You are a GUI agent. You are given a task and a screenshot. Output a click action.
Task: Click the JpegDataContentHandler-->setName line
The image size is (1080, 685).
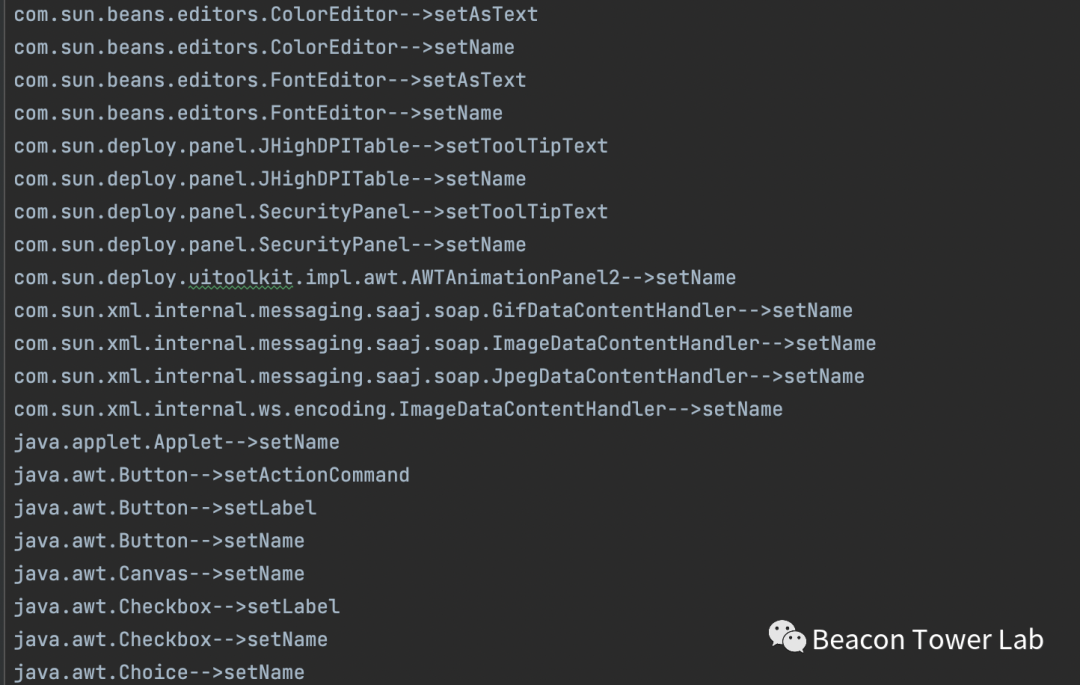(438, 377)
